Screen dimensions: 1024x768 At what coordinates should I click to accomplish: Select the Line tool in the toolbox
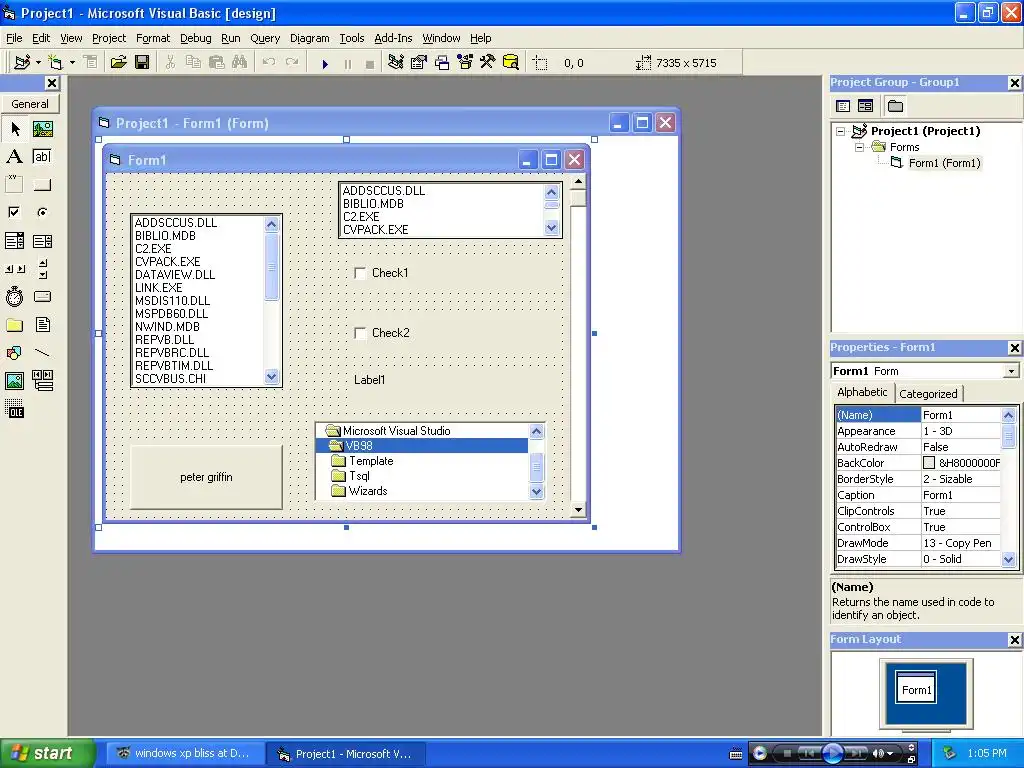(43, 353)
